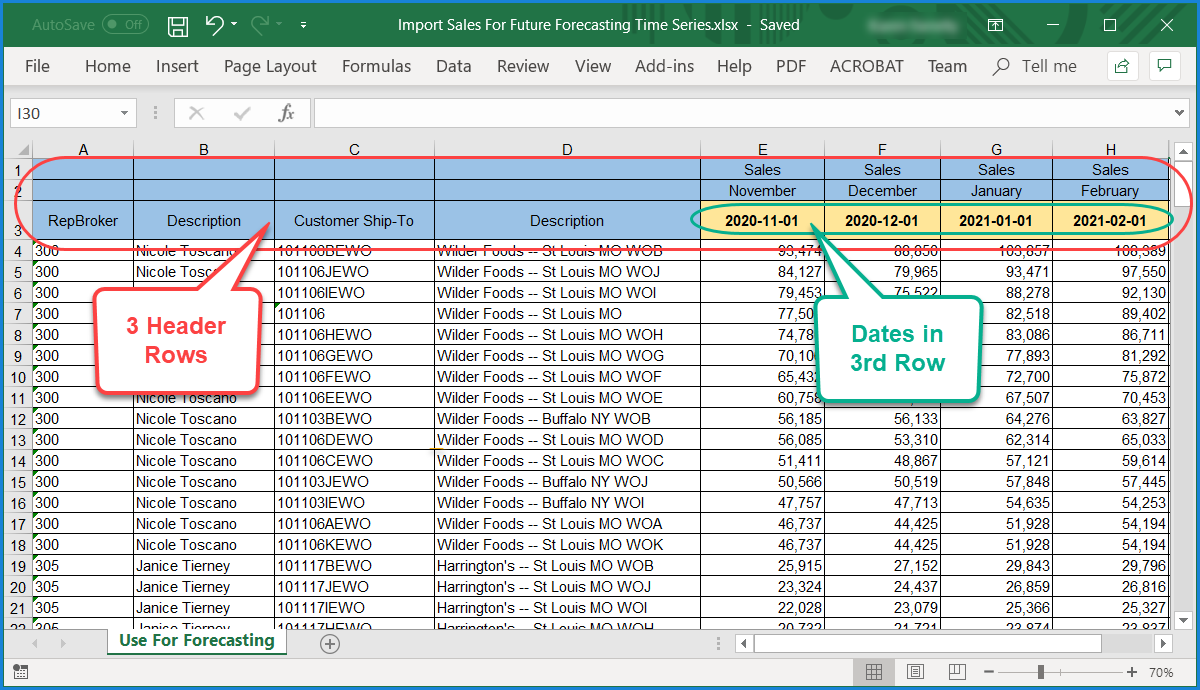Image resolution: width=1200 pixels, height=690 pixels.
Task: Click the Save icon in title bar
Action: pos(178,25)
